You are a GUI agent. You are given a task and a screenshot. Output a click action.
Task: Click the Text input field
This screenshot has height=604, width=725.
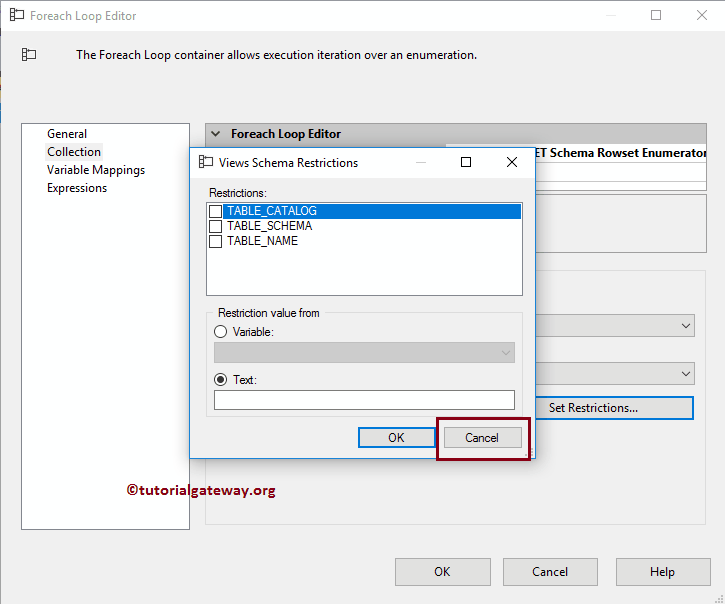pos(364,400)
